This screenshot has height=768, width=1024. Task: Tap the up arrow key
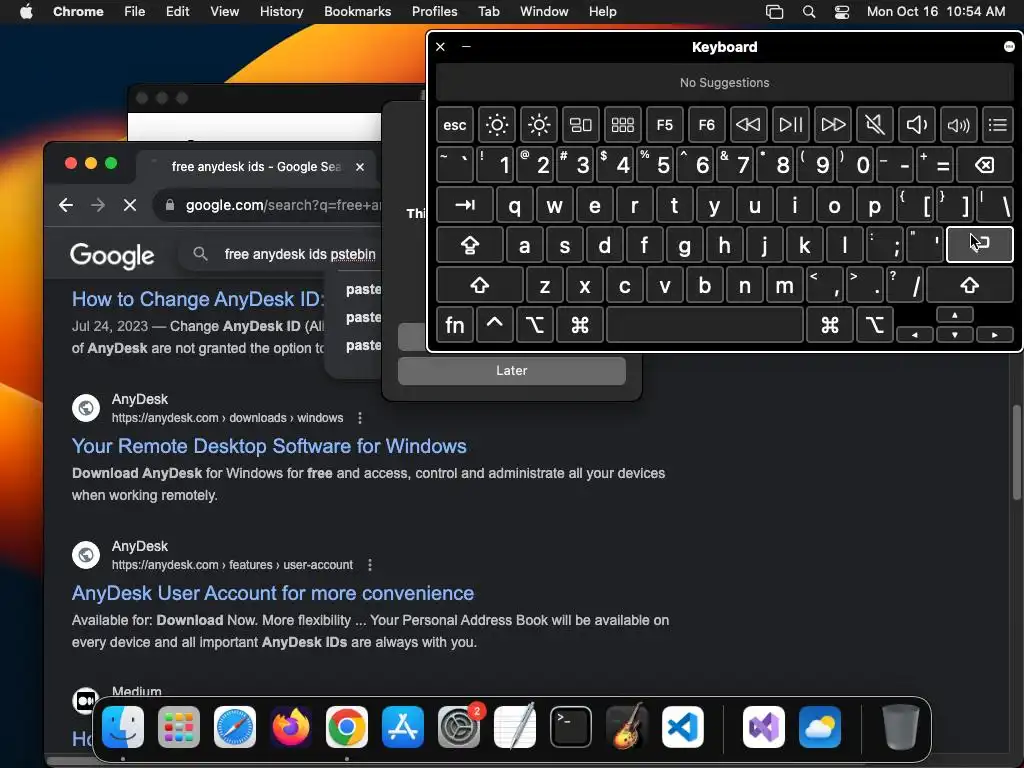[955, 315]
